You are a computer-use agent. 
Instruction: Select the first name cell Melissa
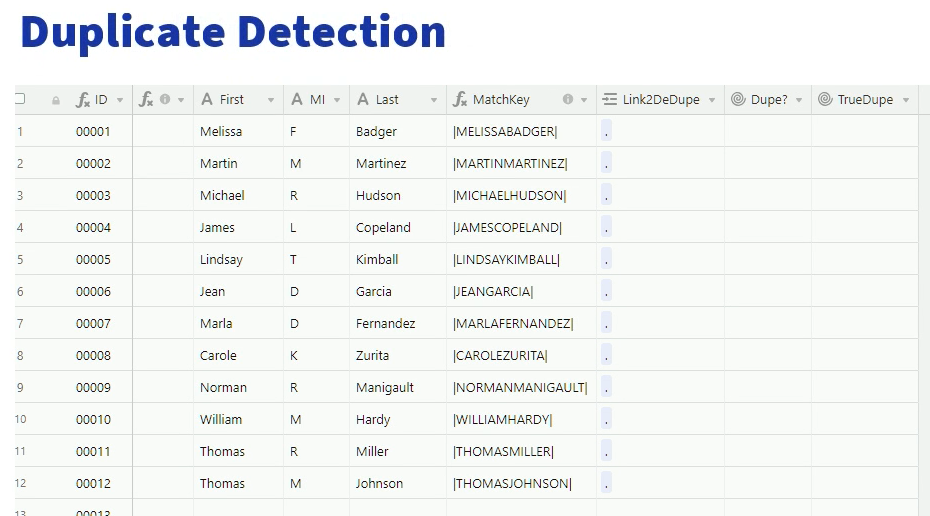click(238, 131)
